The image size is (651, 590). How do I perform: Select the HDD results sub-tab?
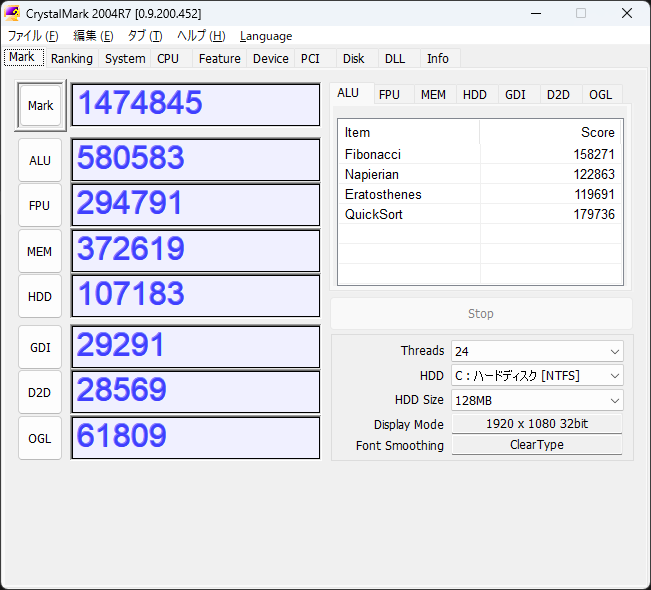[x=475, y=95]
